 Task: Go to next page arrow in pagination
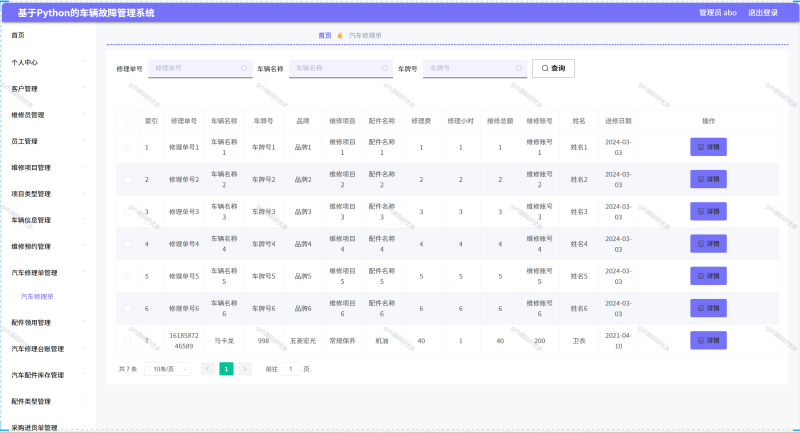[x=245, y=369]
